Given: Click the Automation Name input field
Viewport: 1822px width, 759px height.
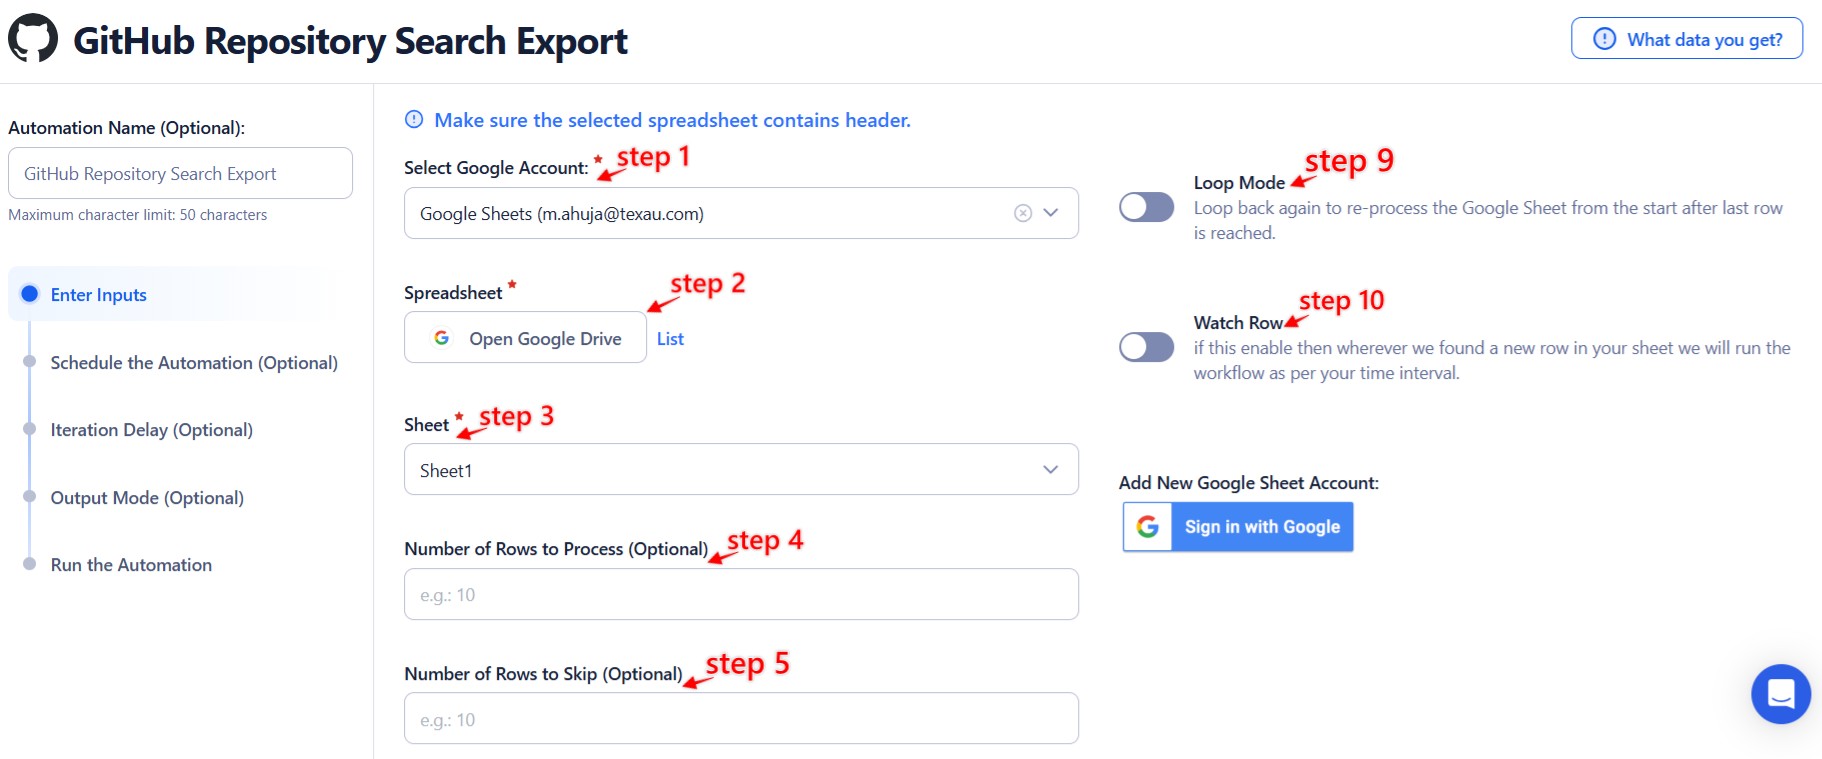Looking at the screenshot, I should [180, 174].
